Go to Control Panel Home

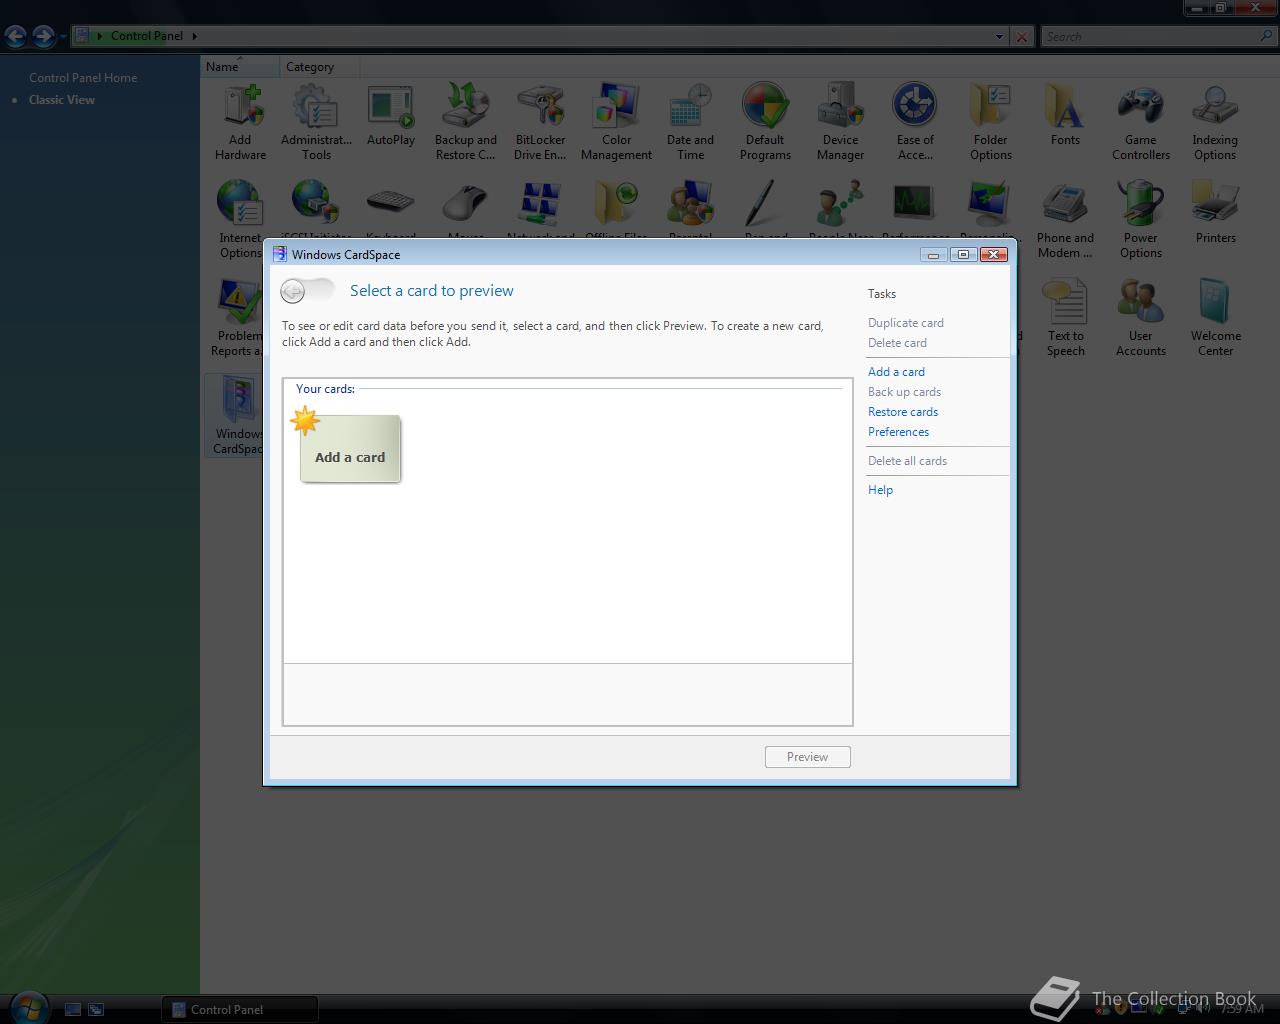(x=83, y=78)
